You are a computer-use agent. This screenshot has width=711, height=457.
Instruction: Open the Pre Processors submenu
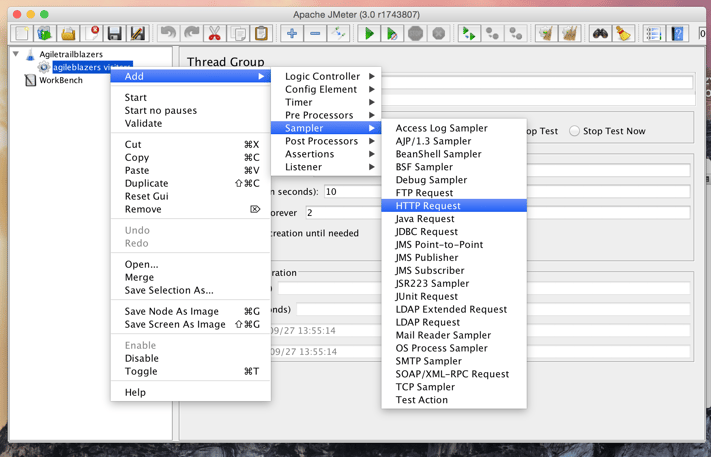point(326,115)
